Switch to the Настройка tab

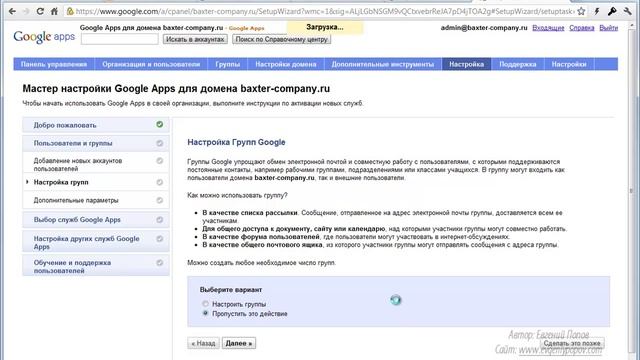(x=467, y=64)
